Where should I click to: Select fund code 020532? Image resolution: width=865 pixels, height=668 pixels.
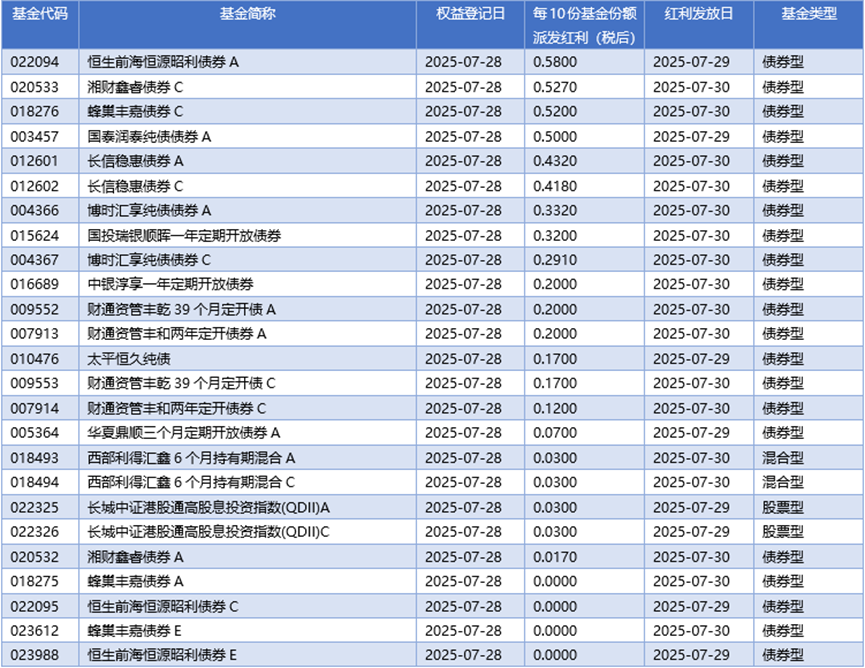tap(35, 558)
